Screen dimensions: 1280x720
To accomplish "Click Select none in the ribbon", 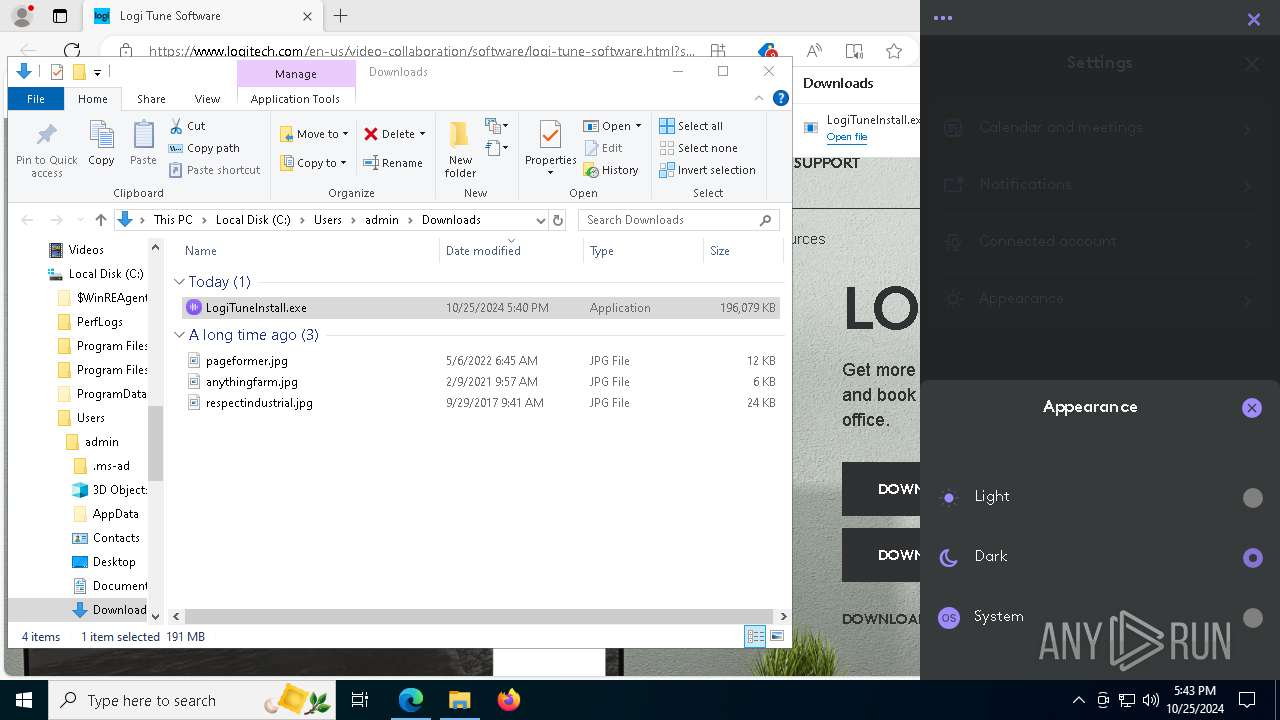I will pyautogui.click(x=698, y=148).
